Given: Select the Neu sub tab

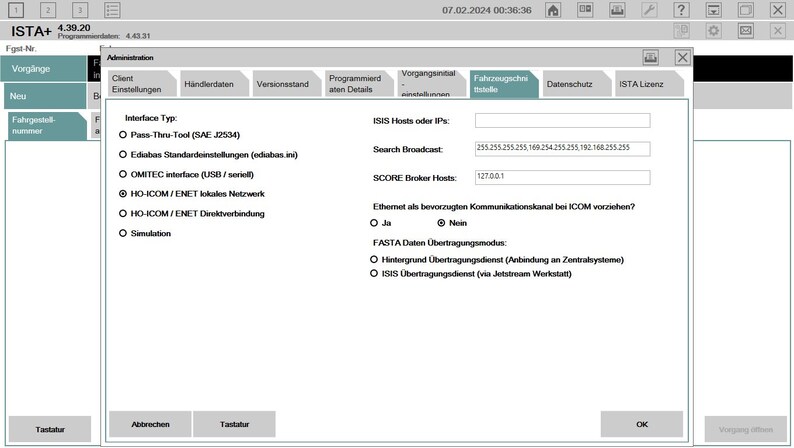Looking at the screenshot, I should click(x=45, y=96).
